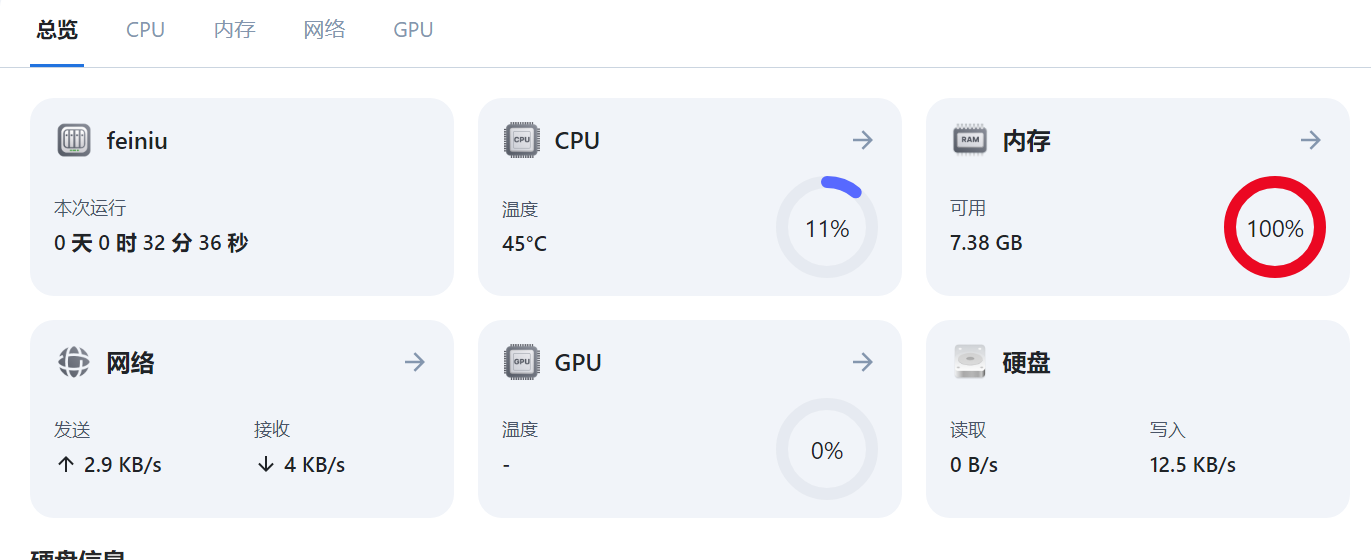Viewport: 1371px width, 560px height.
Task: Switch to the 内存 tab
Action: click(x=235, y=30)
